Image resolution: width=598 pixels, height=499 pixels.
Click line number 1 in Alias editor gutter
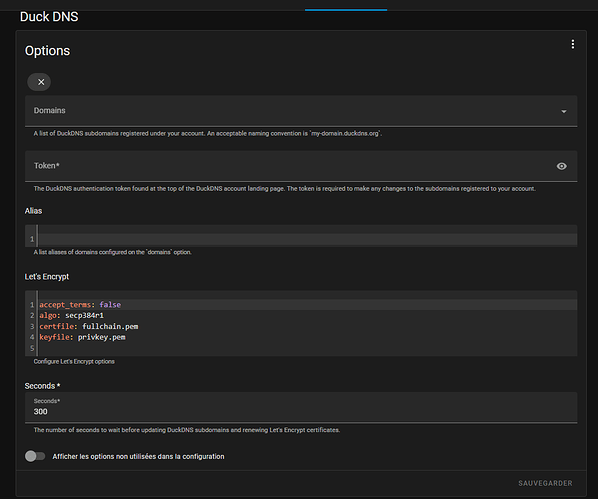coord(32,239)
